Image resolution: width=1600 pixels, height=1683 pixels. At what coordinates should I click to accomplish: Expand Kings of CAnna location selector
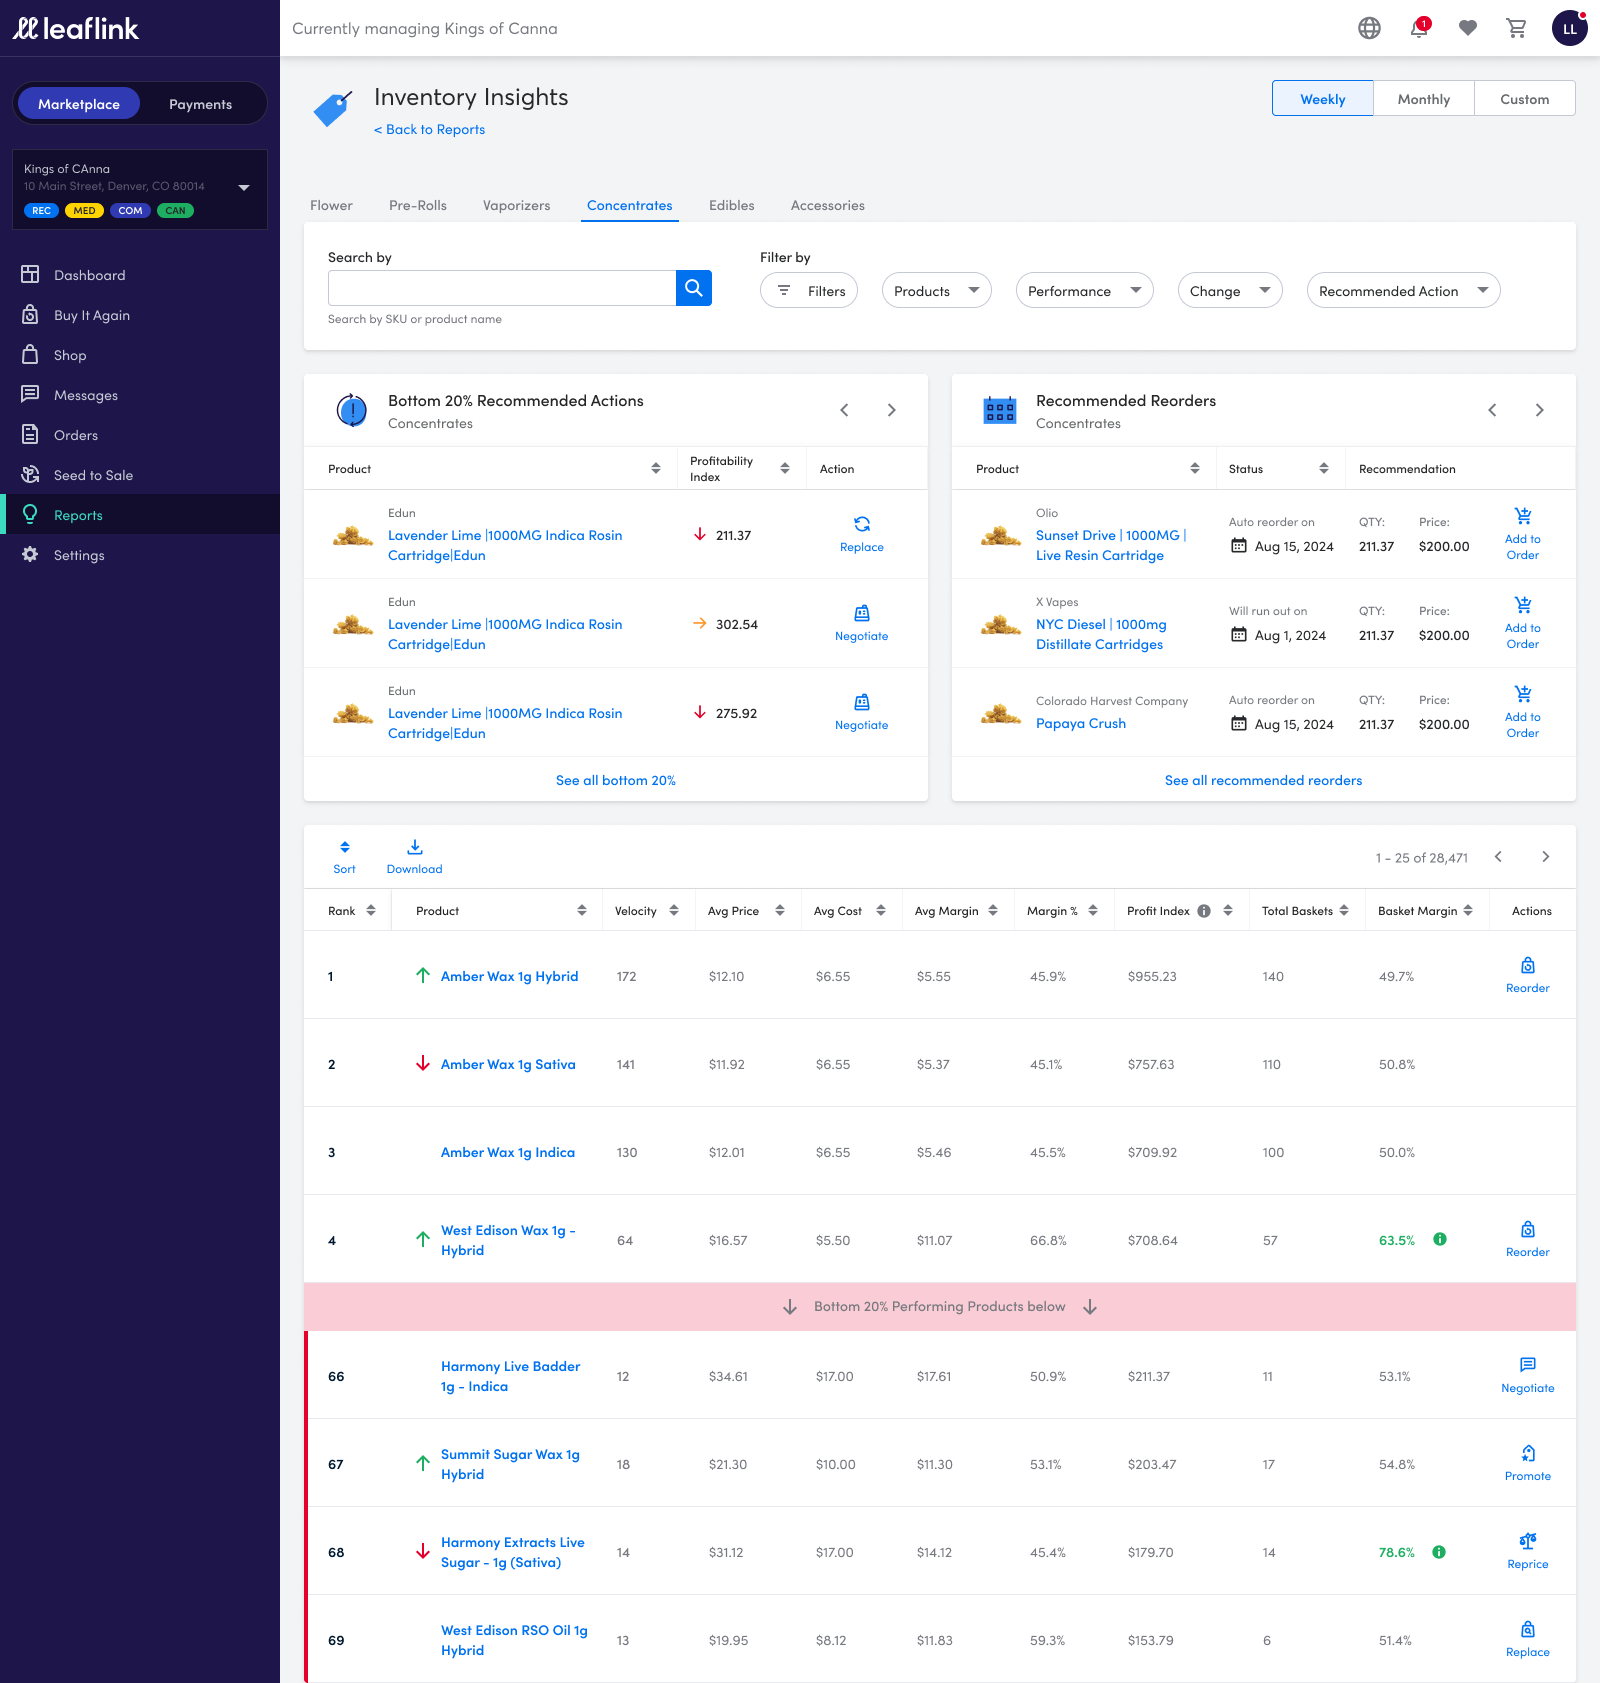pos(243,188)
